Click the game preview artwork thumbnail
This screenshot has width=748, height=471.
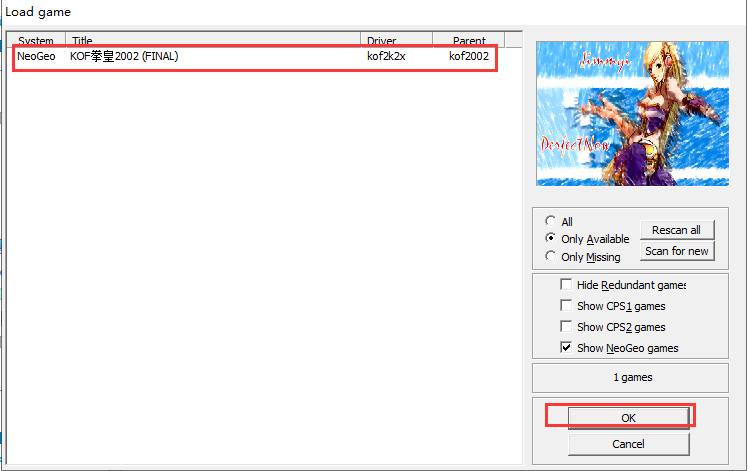point(633,114)
